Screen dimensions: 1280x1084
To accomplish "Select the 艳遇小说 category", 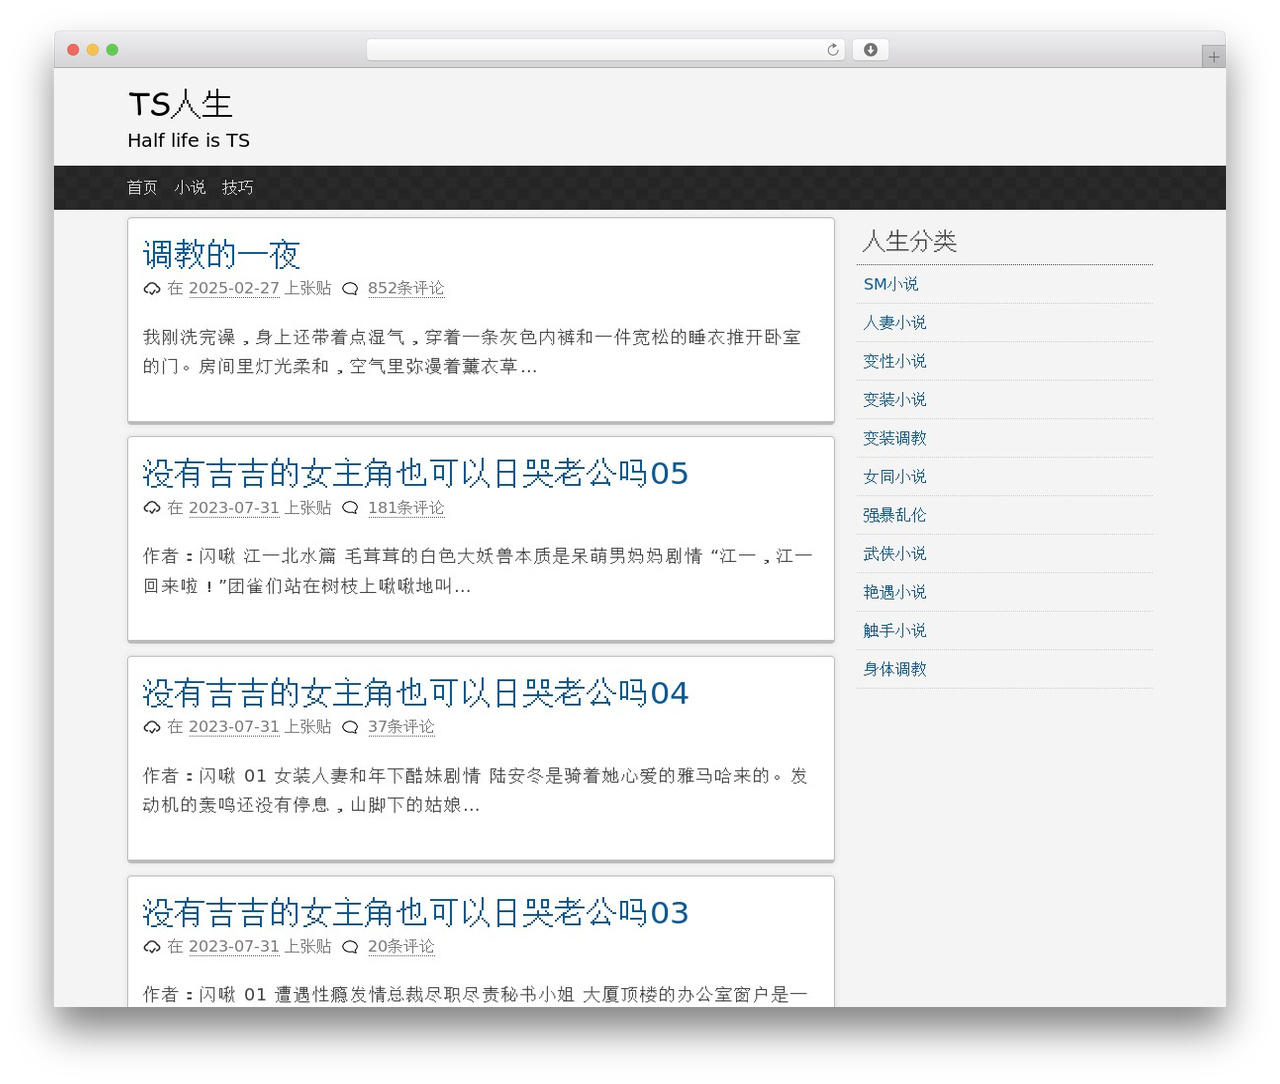I will (895, 592).
